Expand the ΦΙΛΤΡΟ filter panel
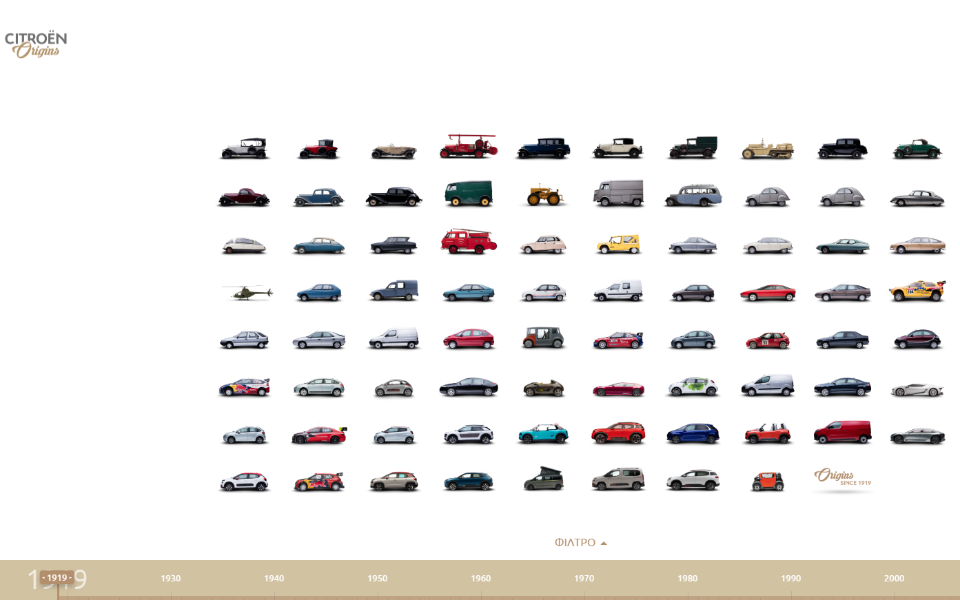The width and height of the screenshot is (960, 600). 575,543
